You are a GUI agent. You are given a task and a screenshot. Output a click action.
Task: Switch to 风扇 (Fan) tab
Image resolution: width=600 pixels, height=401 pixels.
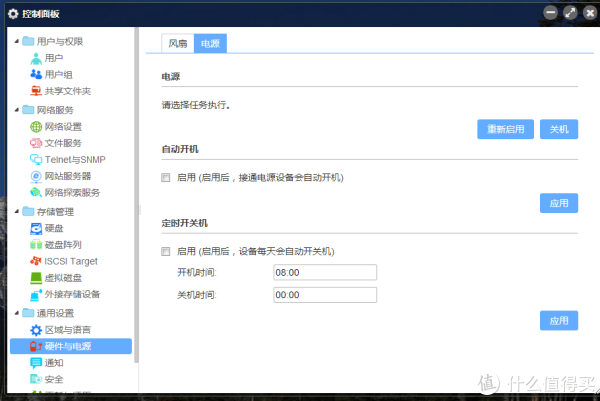[x=178, y=44]
